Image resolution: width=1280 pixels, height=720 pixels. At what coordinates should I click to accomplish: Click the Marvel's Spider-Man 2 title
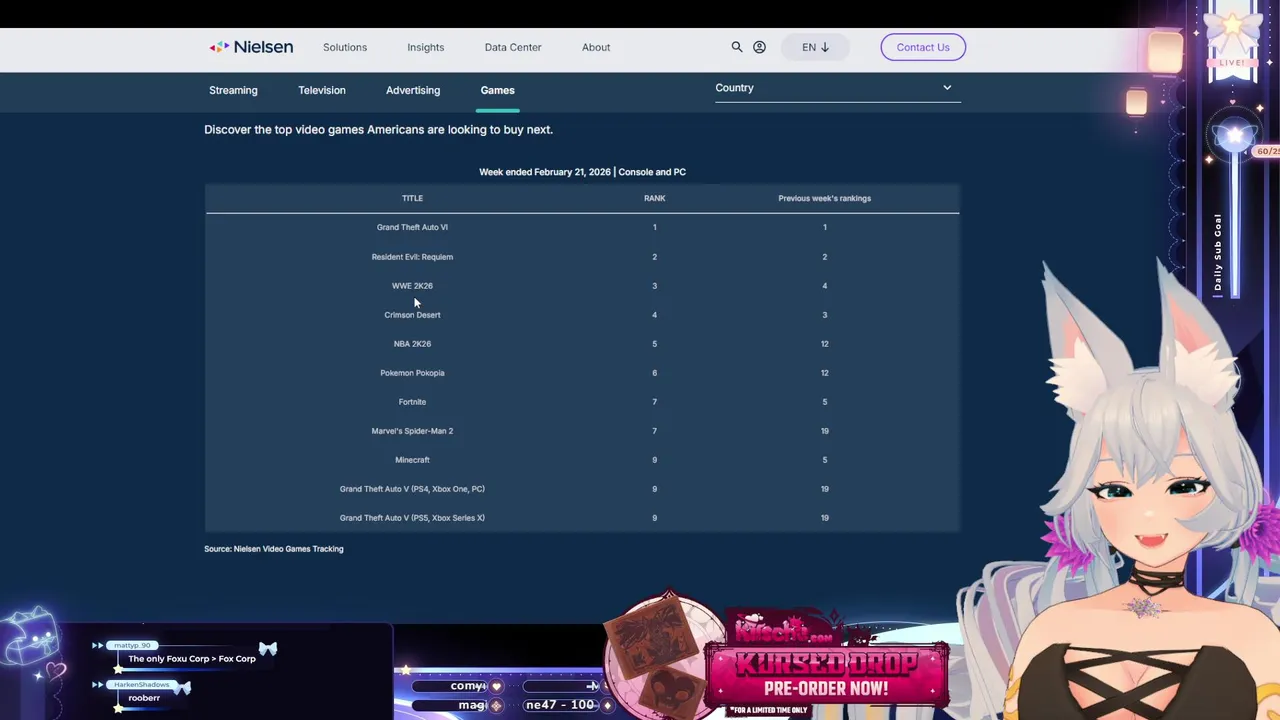pyautogui.click(x=412, y=431)
